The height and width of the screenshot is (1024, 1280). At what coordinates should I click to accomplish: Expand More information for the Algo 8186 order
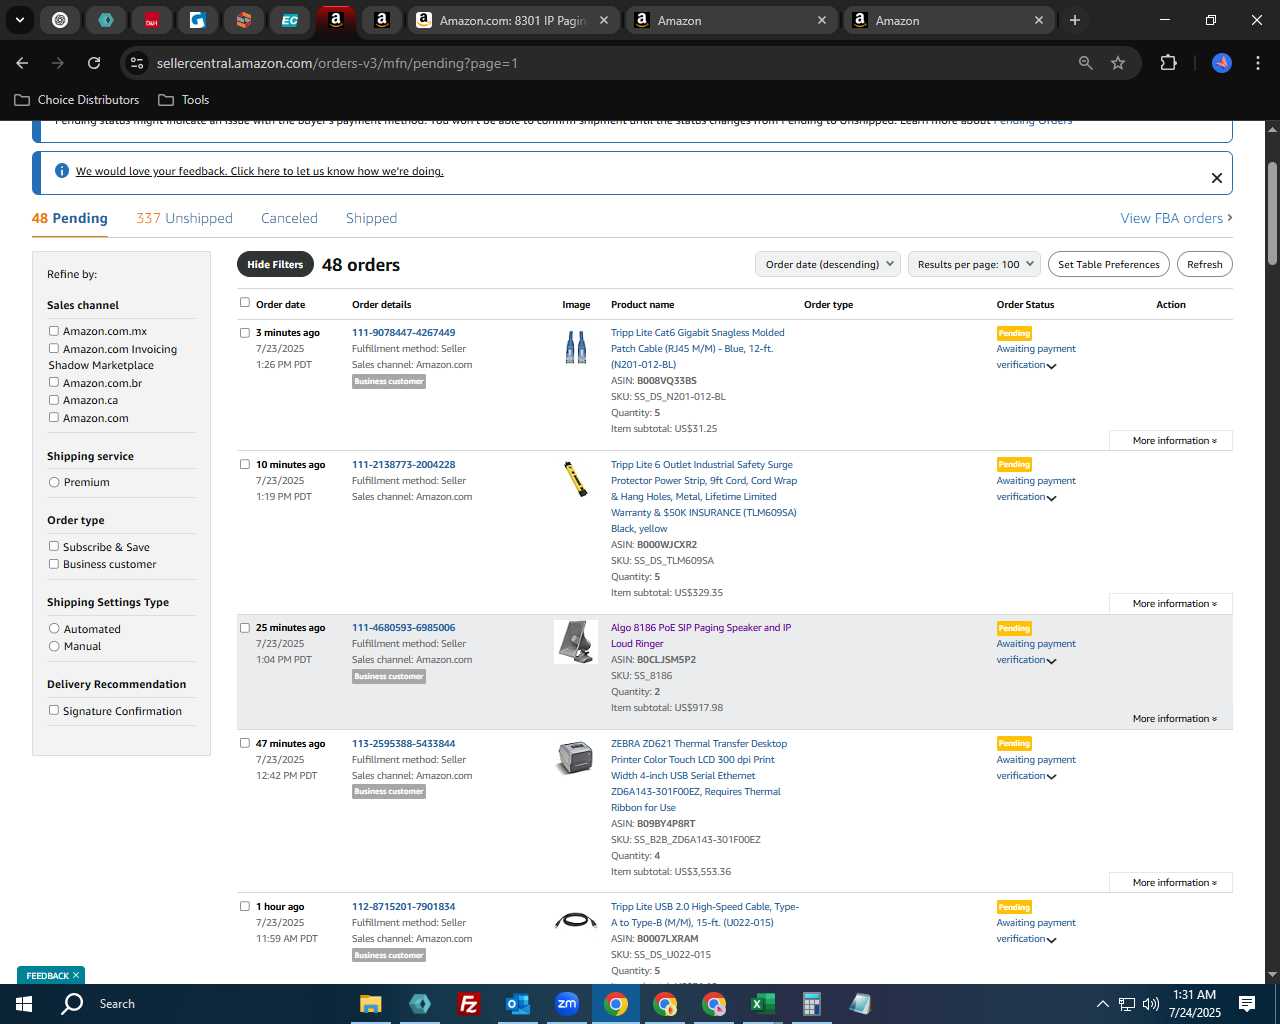(x=1174, y=719)
